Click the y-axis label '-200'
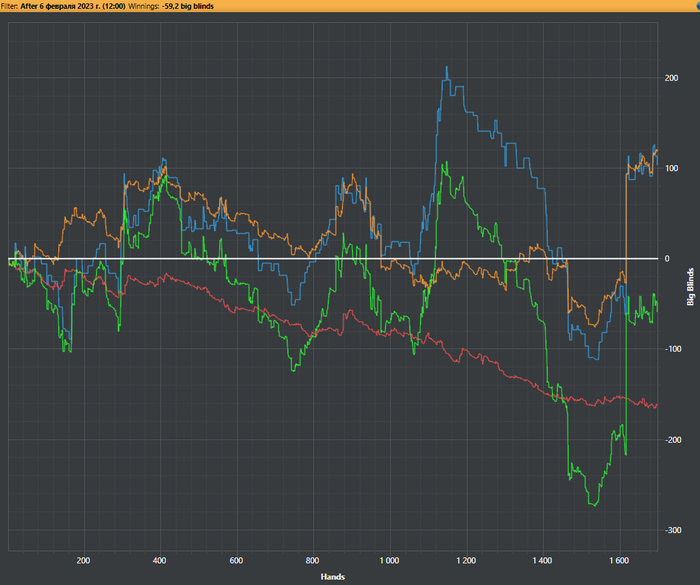 (671, 440)
